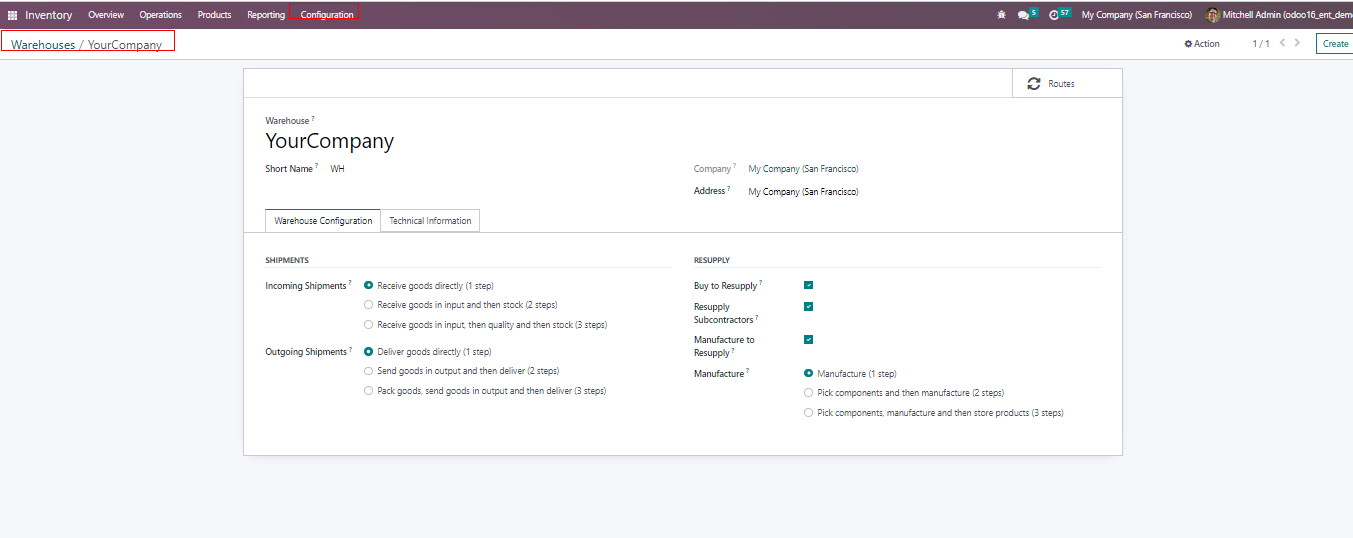Open Company link My Company (San Francisco)

tap(803, 169)
